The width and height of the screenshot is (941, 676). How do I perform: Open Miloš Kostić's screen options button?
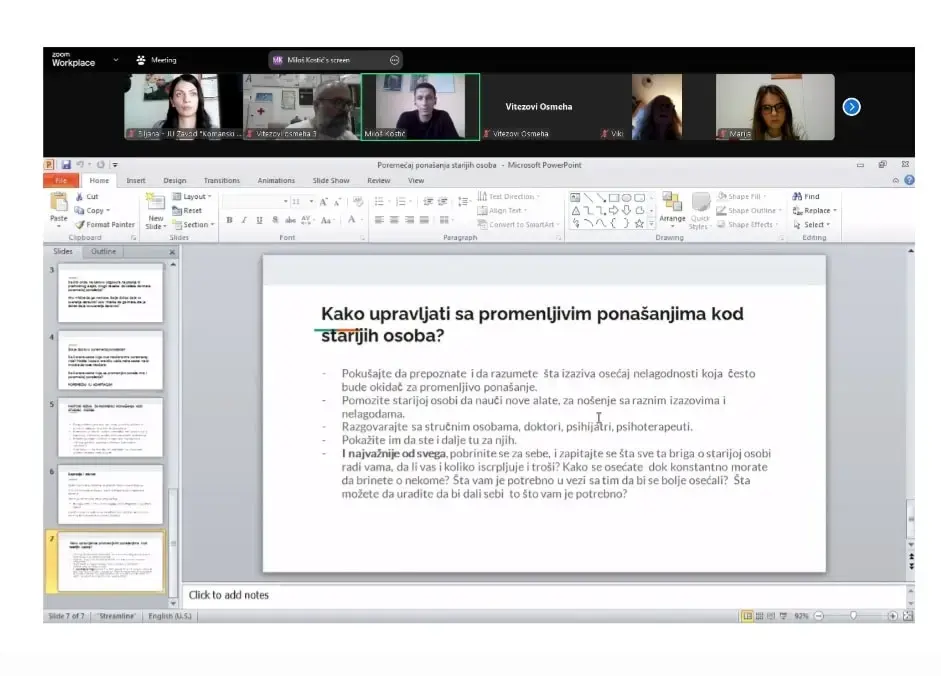[x=394, y=60]
